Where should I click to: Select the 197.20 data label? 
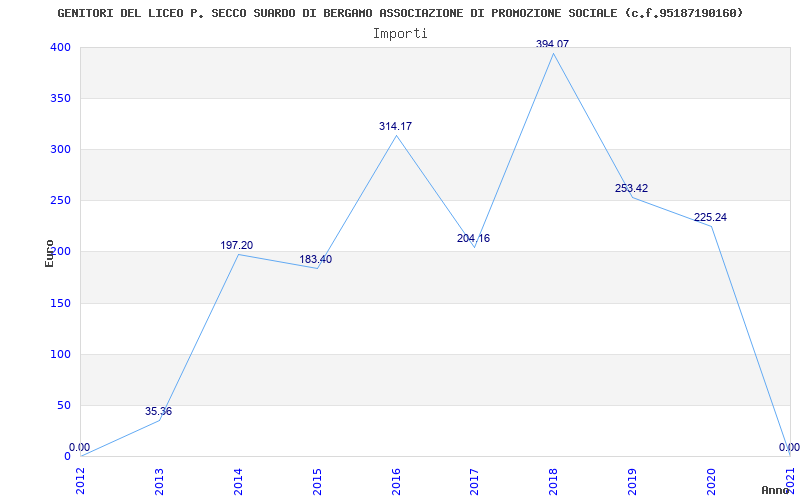tap(237, 245)
